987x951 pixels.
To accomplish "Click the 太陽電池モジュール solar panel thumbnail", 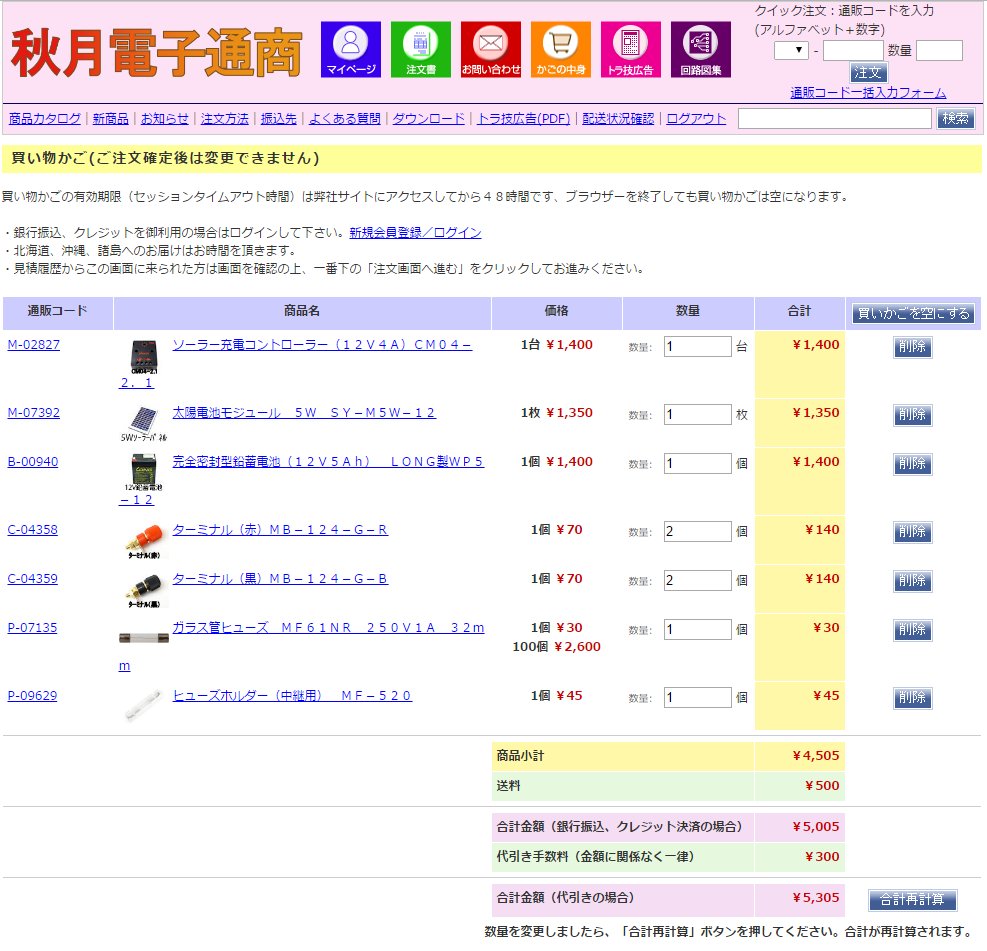I will tap(144, 423).
